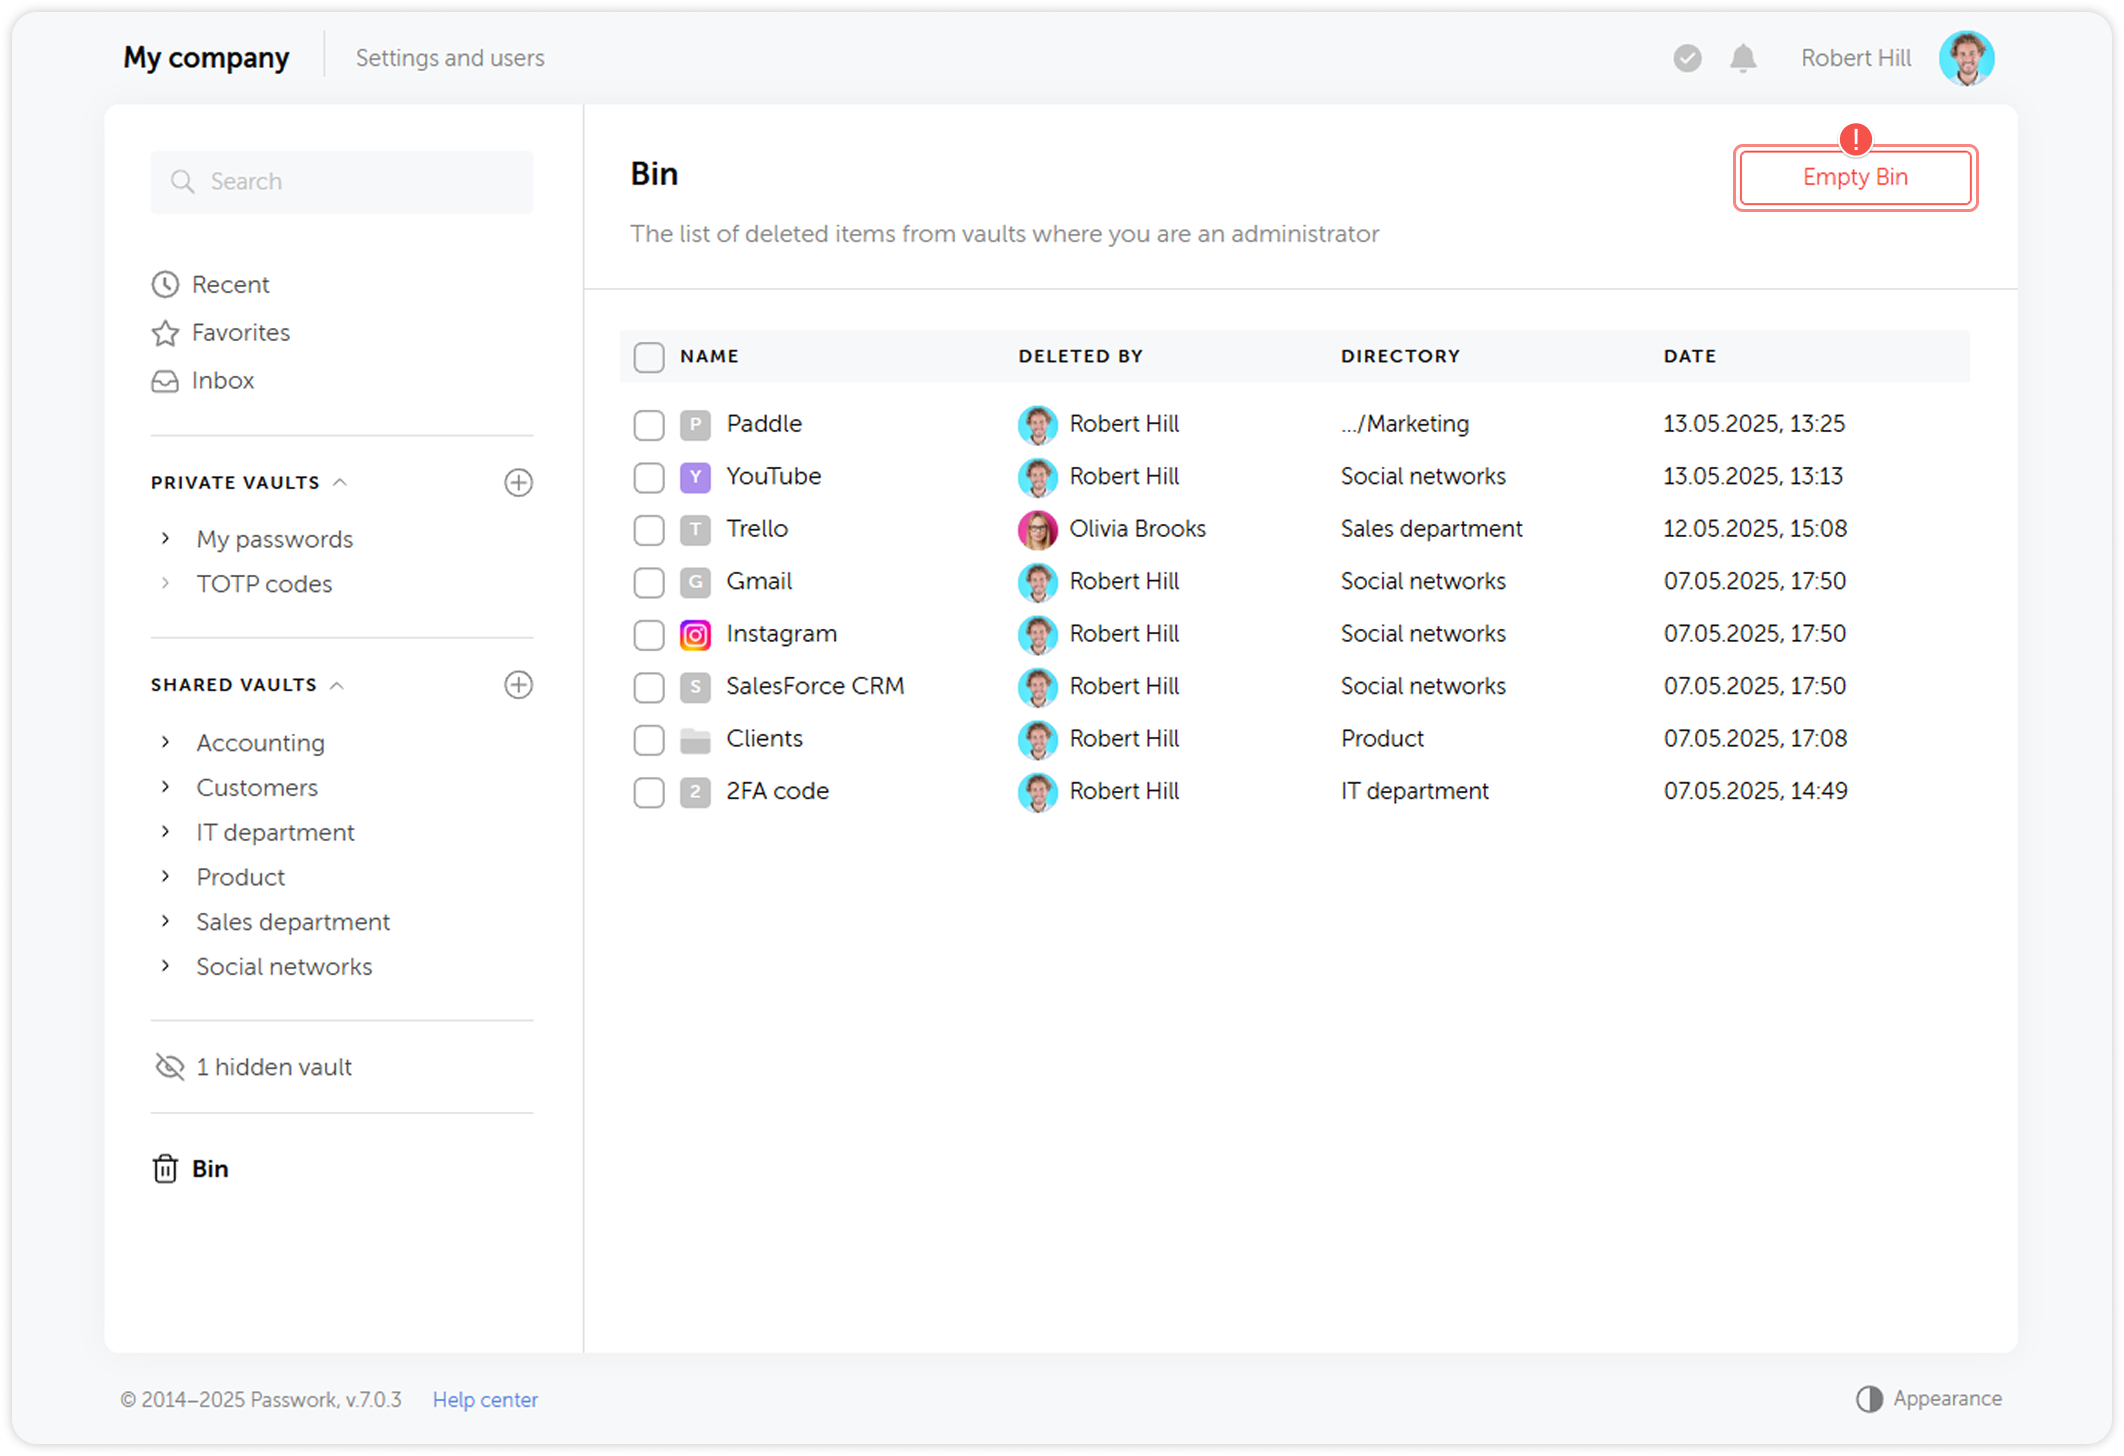Click the Appearance theme icon

click(x=1869, y=1399)
